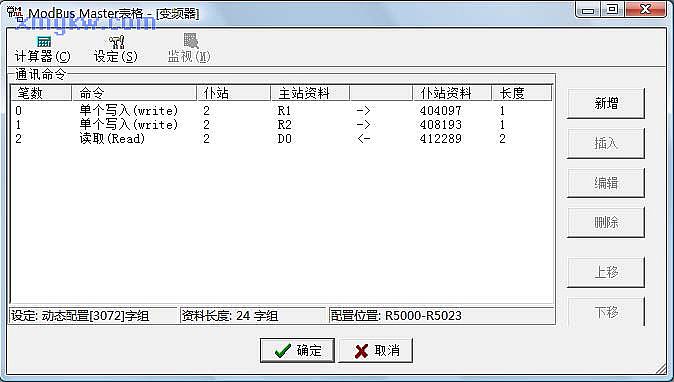The width and height of the screenshot is (674, 382).
Task: Open the 计算器(C) calculator tool
Action: point(43,50)
